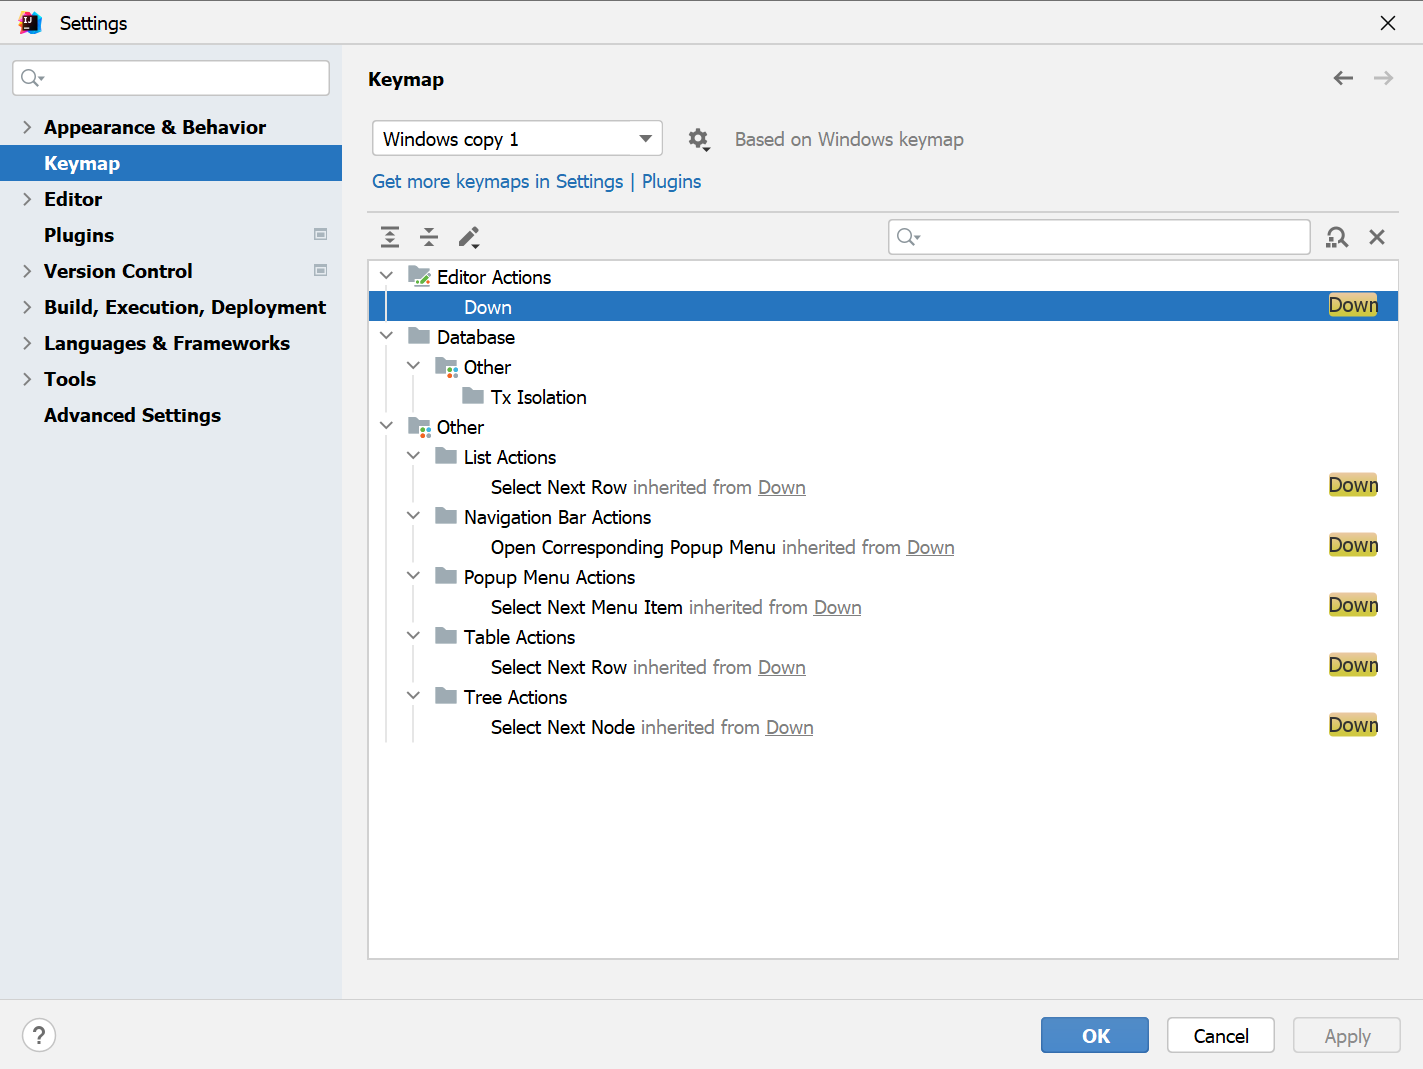Collapse the Table Actions group
The width and height of the screenshot is (1423, 1069).
coord(413,636)
